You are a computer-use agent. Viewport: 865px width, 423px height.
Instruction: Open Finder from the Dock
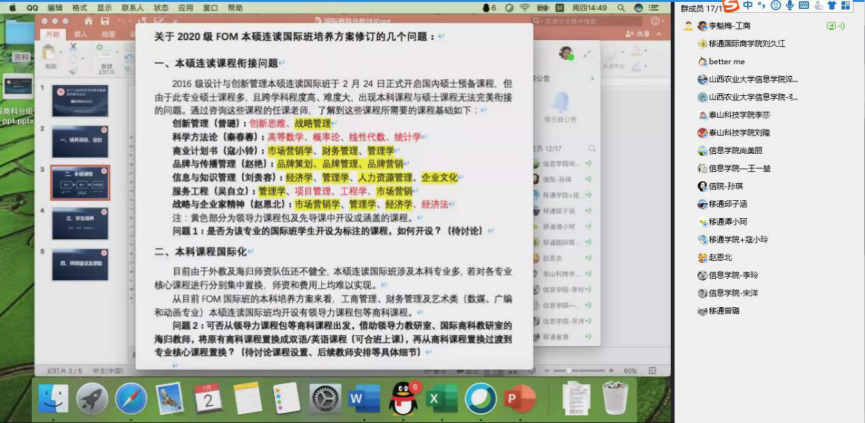[53, 398]
